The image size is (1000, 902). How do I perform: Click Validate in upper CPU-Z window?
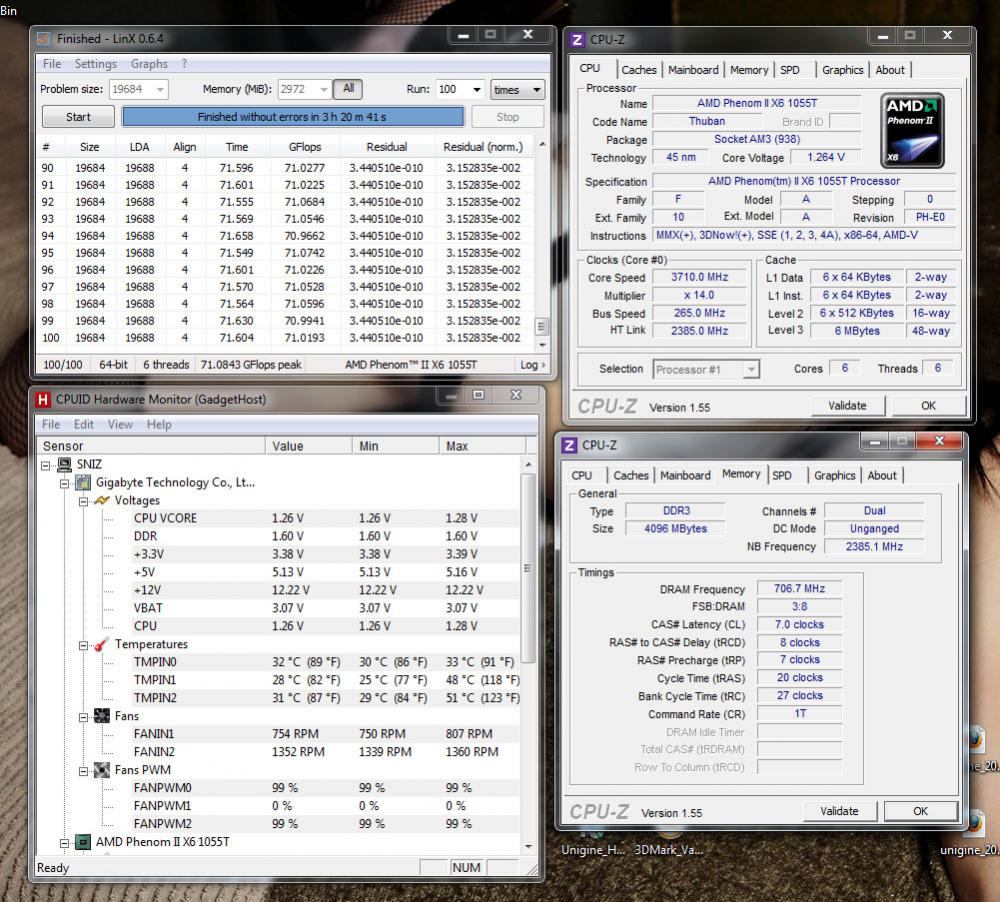coord(847,406)
